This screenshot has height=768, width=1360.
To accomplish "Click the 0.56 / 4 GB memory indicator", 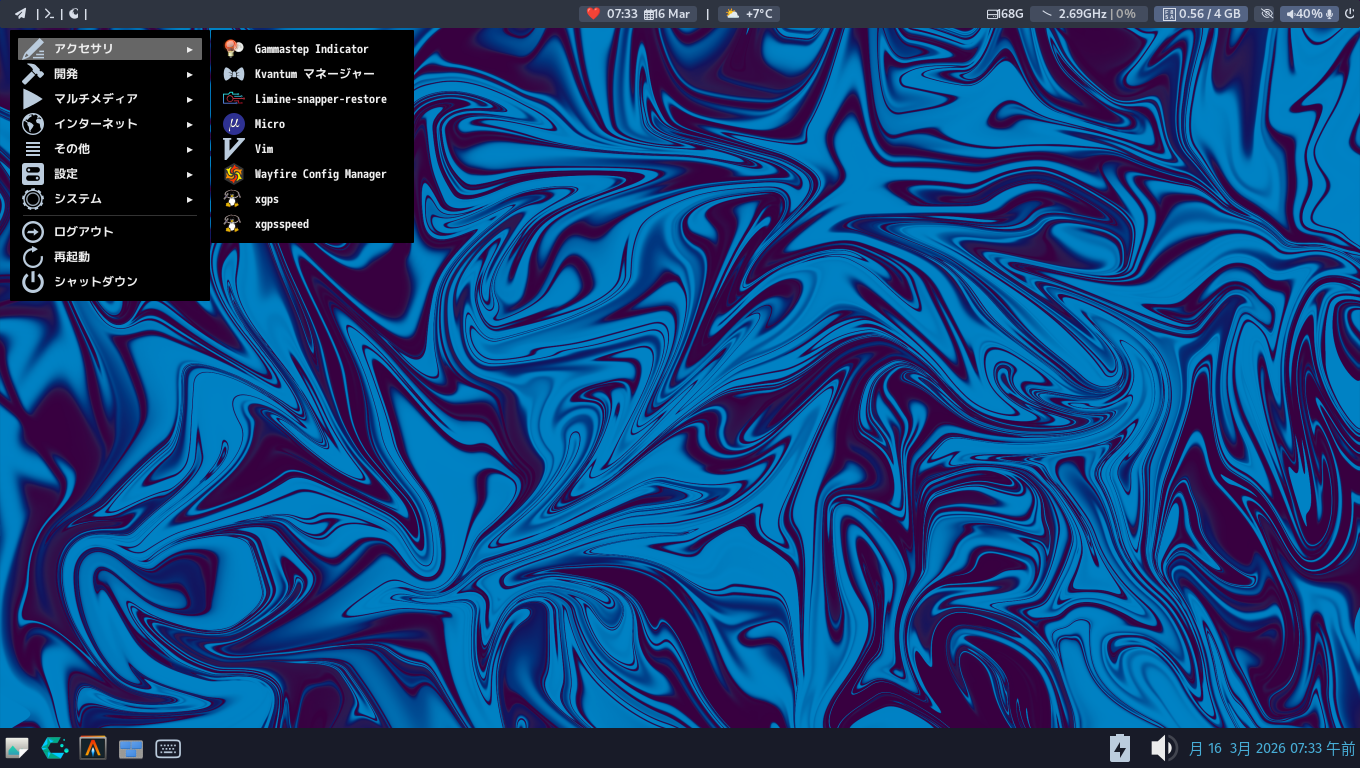I will click(x=1200, y=14).
